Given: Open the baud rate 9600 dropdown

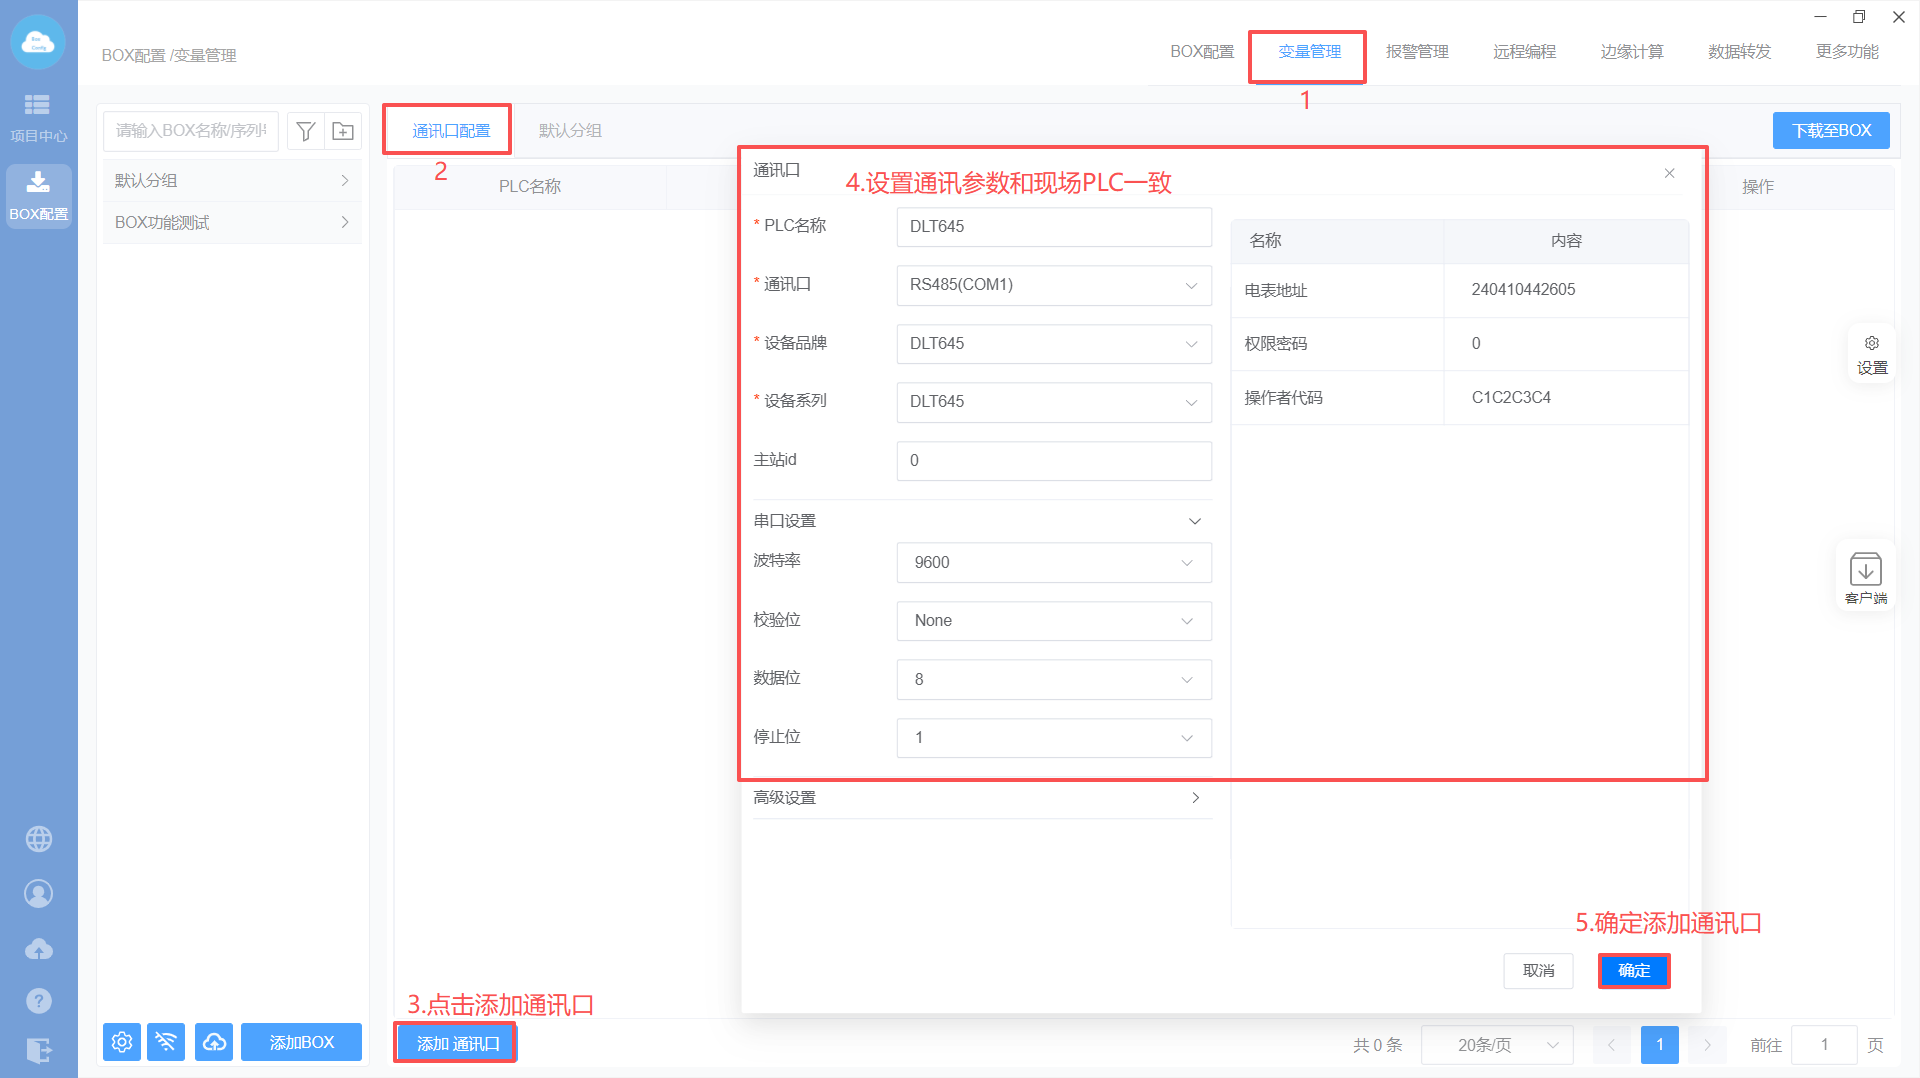Looking at the screenshot, I should click(1053, 562).
